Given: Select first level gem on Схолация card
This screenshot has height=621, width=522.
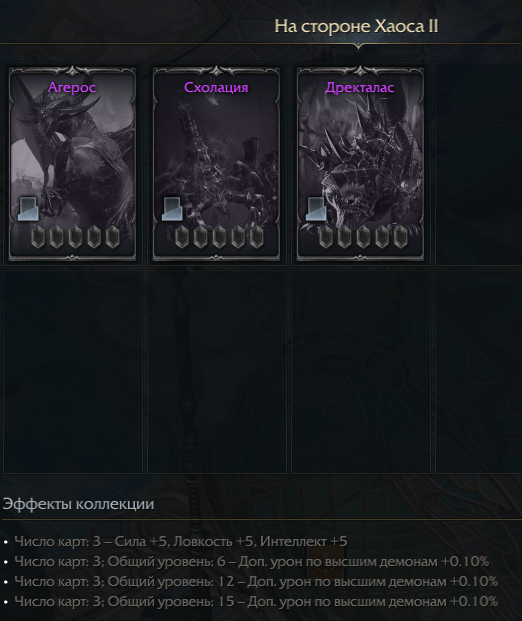Looking at the screenshot, I should [182, 237].
